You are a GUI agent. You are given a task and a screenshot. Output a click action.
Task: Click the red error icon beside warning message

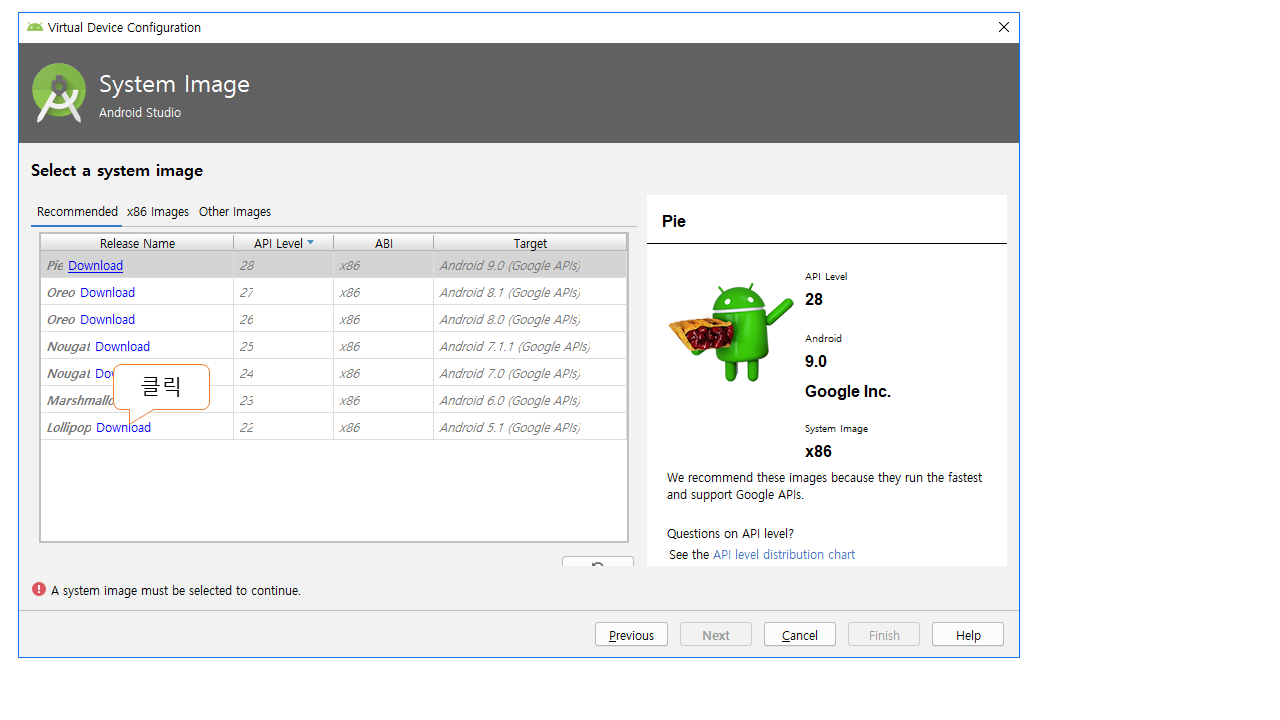(x=39, y=590)
